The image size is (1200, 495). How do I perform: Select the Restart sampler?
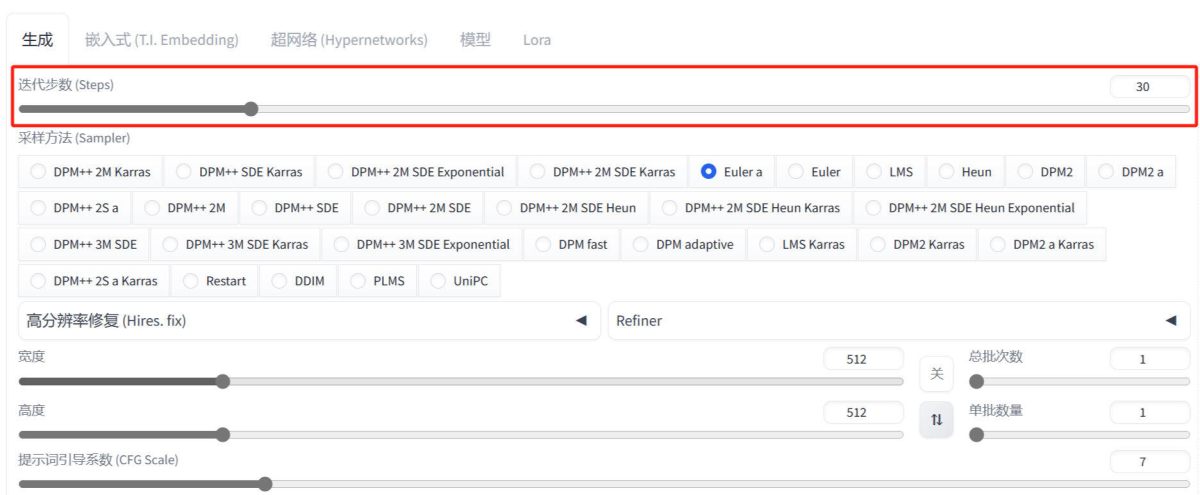coord(215,281)
